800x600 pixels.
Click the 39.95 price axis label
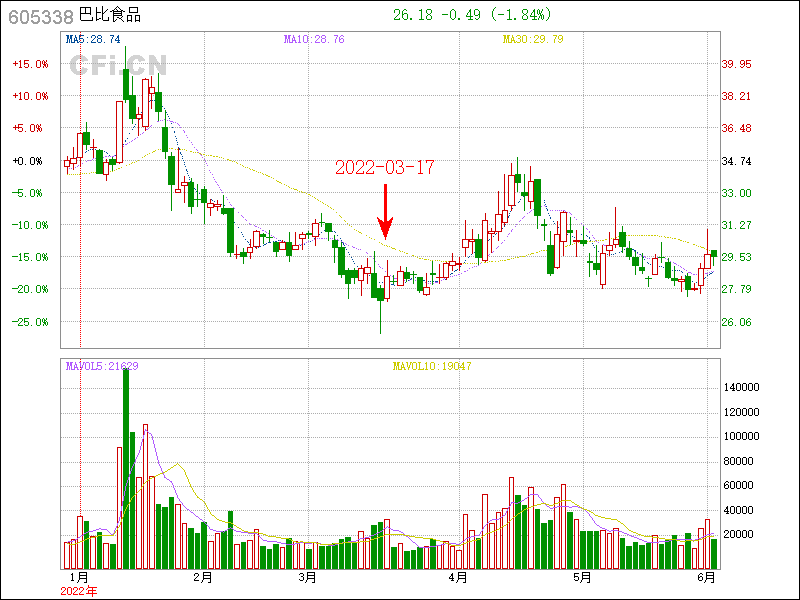pyautogui.click(x=737, y=64)
